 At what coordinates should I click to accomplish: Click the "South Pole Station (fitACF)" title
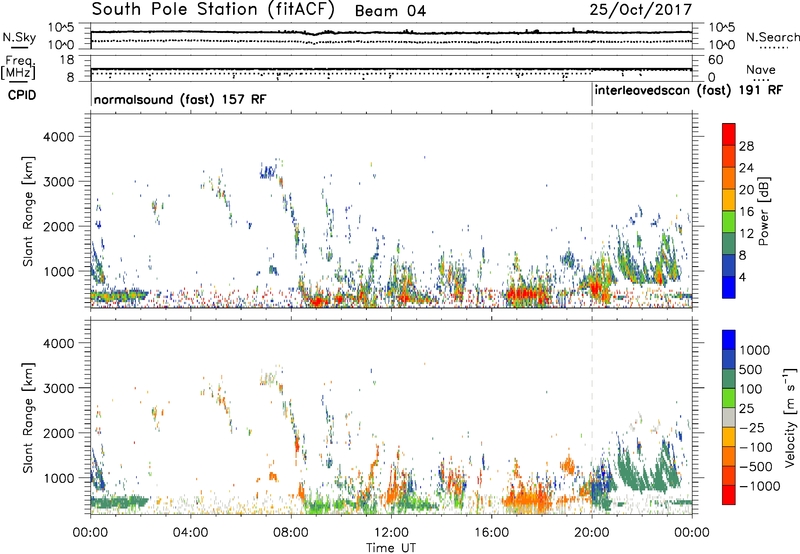213,9
